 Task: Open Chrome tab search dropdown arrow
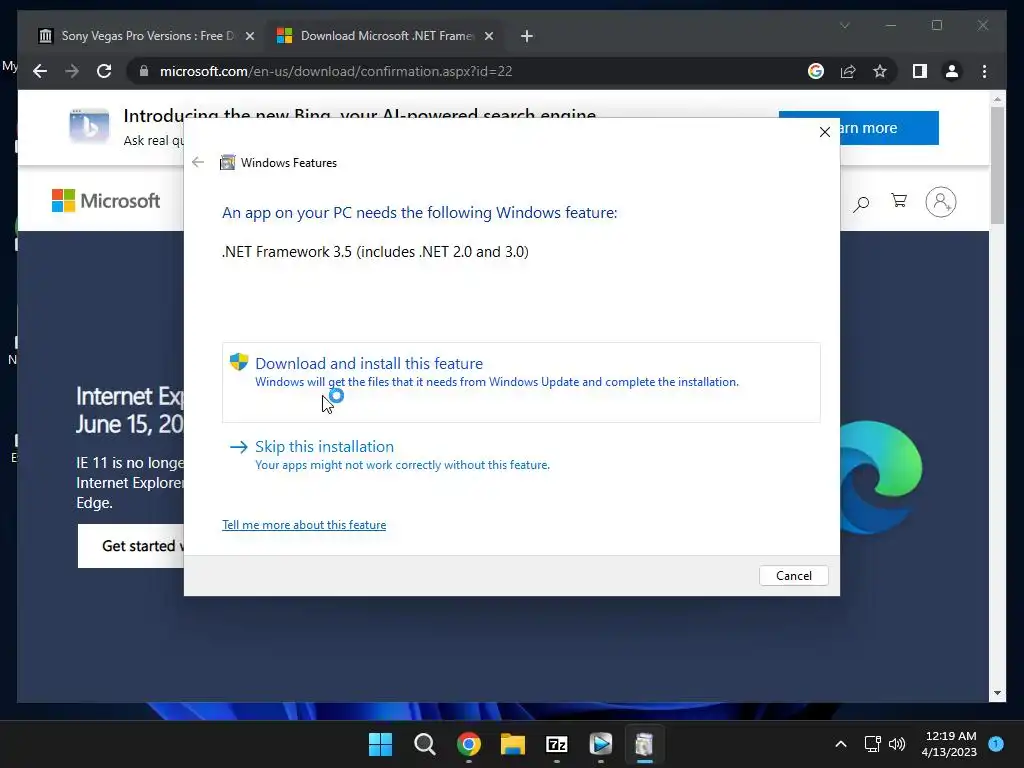tap(844, 25)
